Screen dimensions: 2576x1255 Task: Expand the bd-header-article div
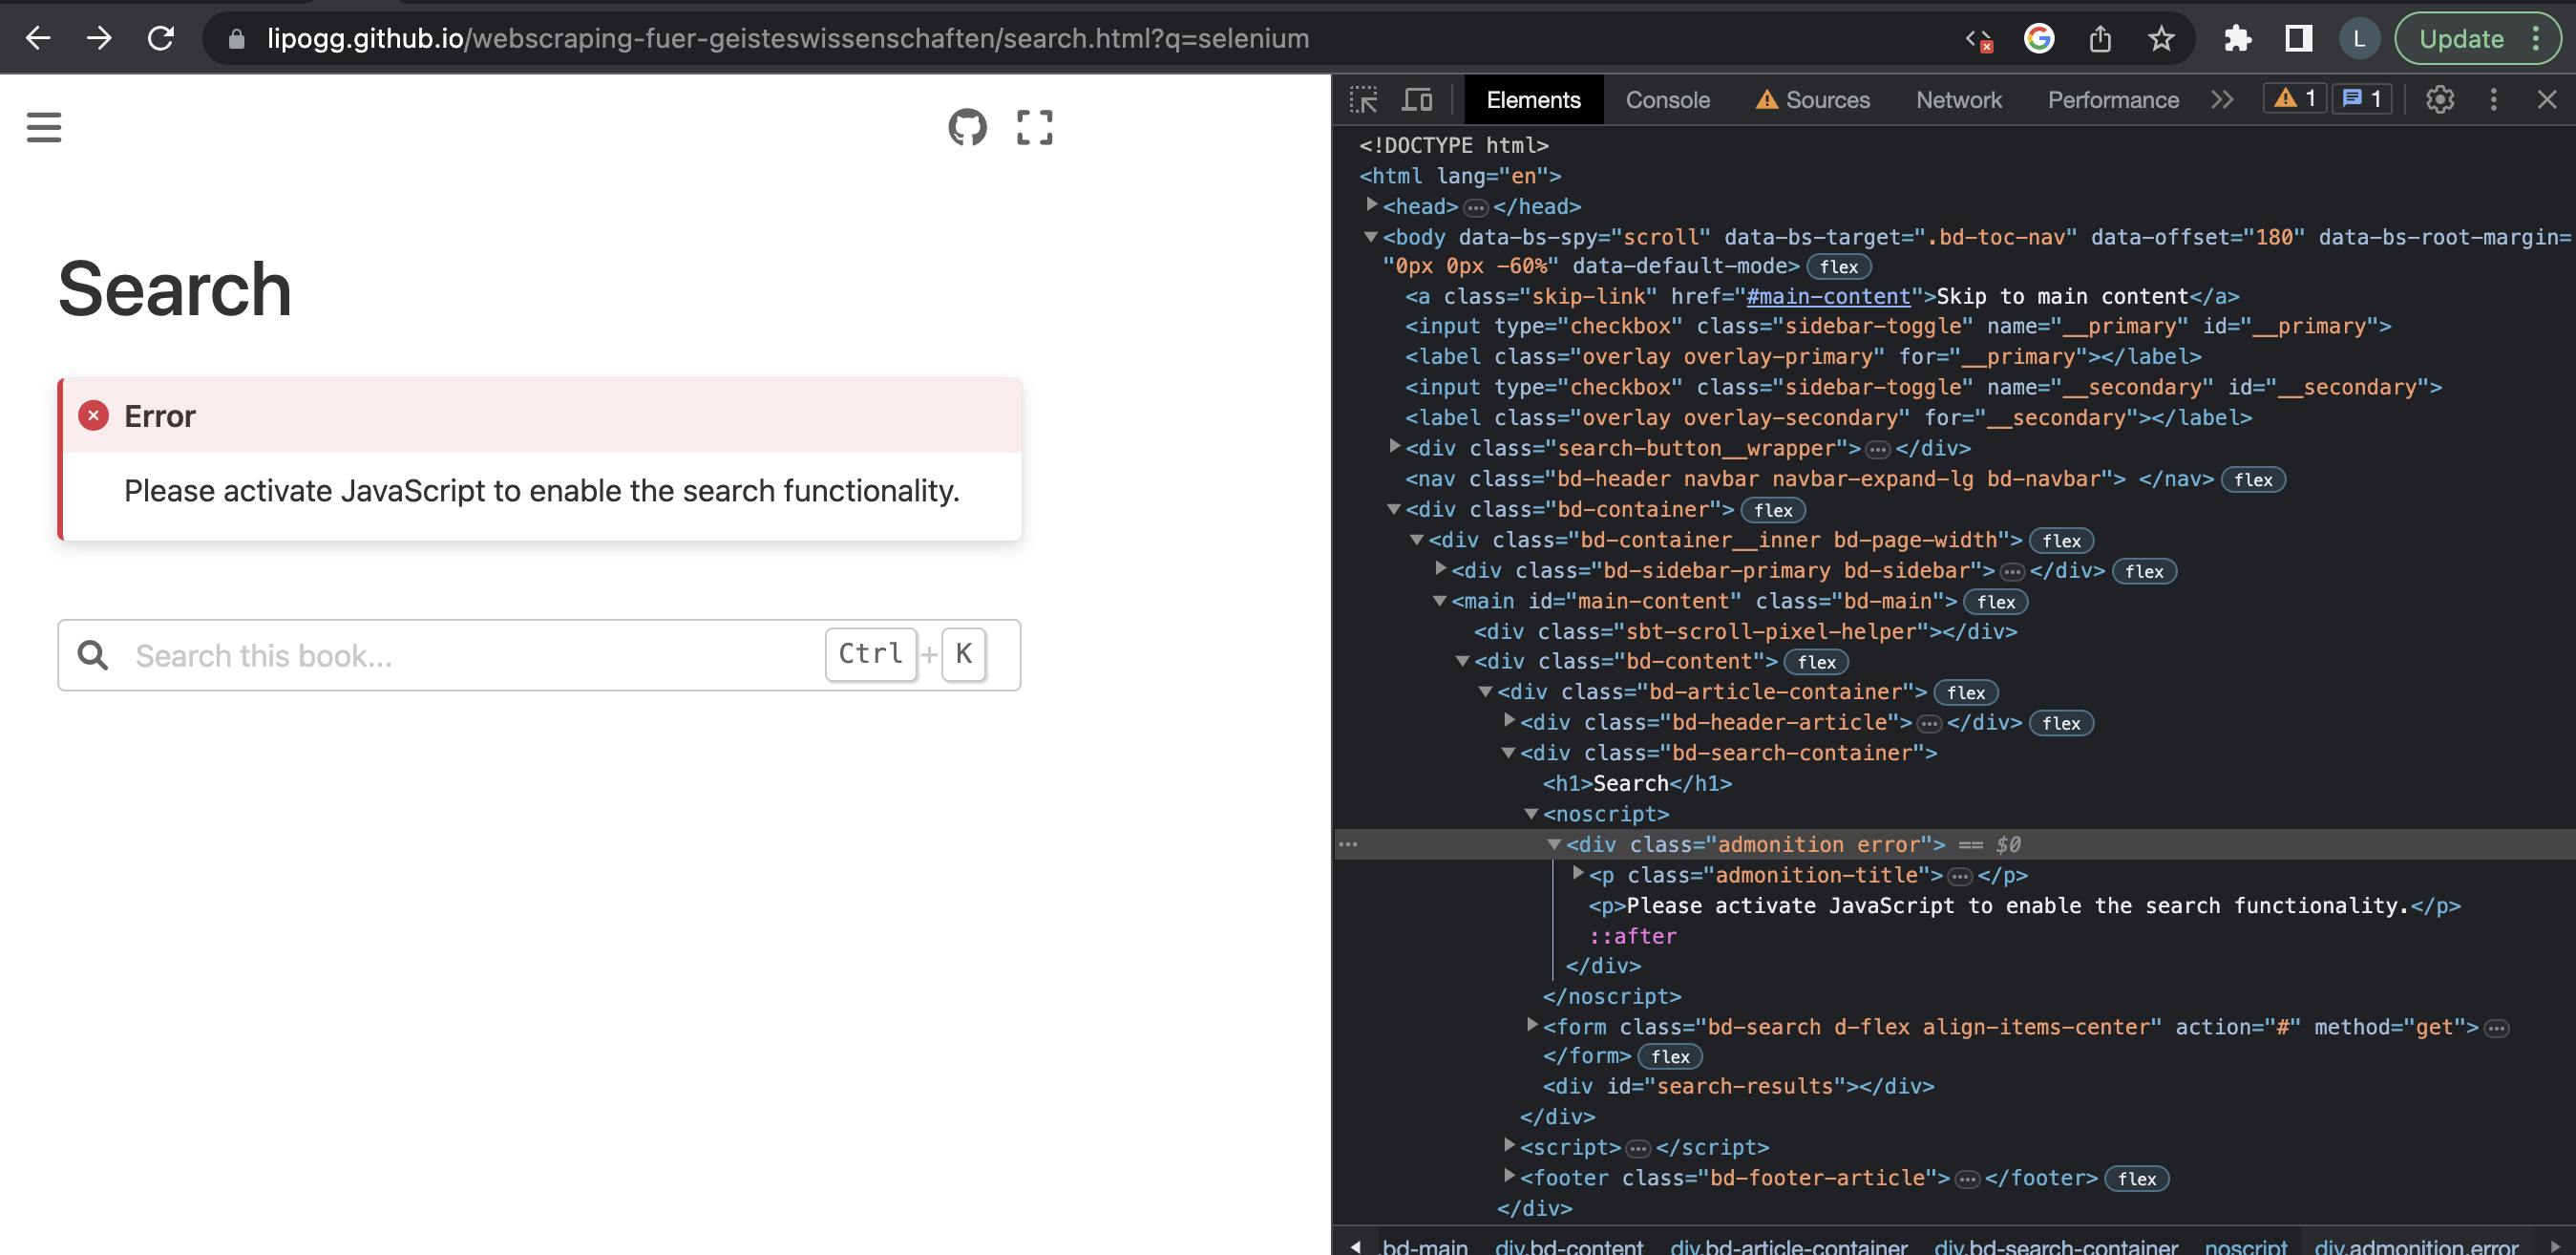[x=1510, y=721]
